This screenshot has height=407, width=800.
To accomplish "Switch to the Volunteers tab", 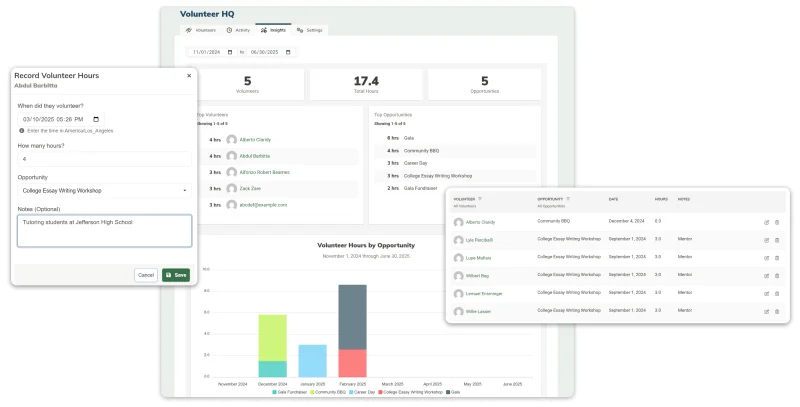I will point(201,30).
